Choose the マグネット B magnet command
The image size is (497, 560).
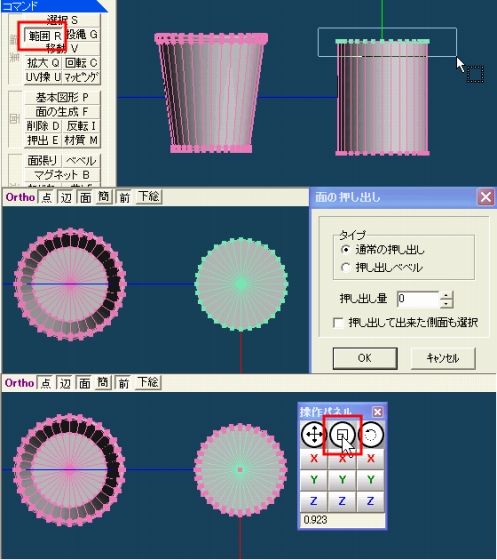[x=62, y=175]
